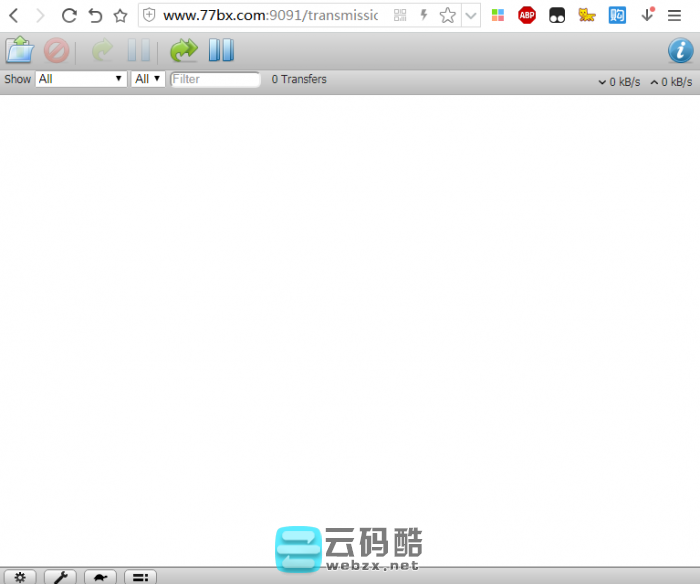Click the undo-close-tab curved arrow icon
Screen dimensions: 700x584
pos(95,16)
